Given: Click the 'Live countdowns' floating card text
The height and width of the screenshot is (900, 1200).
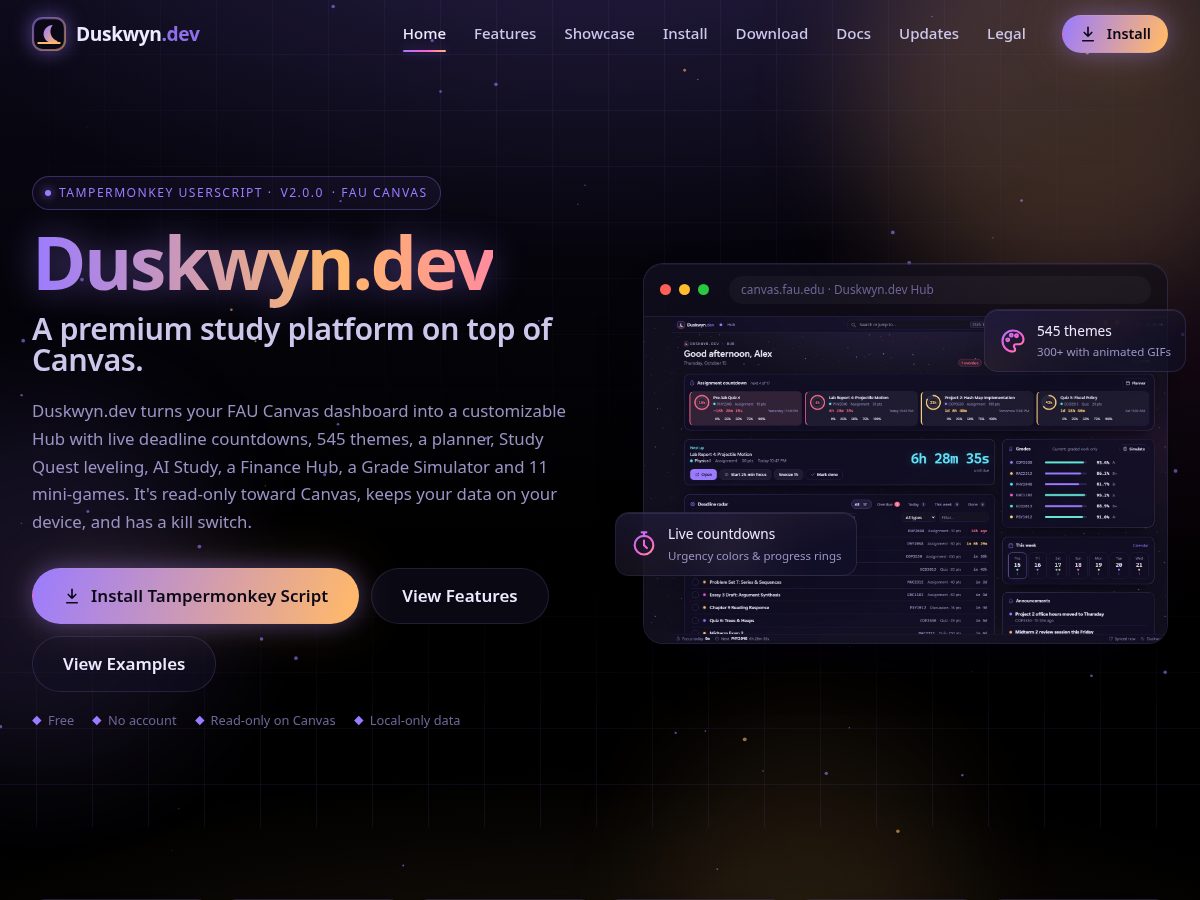Looking at the screenshot, I should (x=721, y=534).
